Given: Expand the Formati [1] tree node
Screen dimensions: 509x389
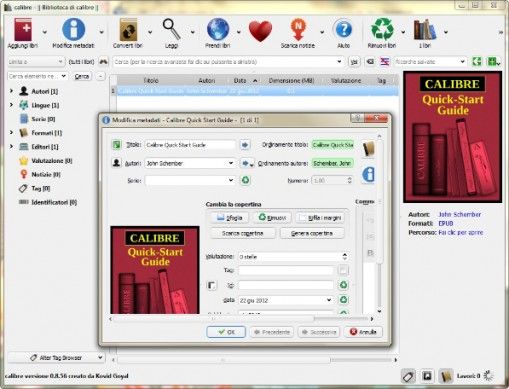Looking at the screenshot, I should (x=12, y=133).
